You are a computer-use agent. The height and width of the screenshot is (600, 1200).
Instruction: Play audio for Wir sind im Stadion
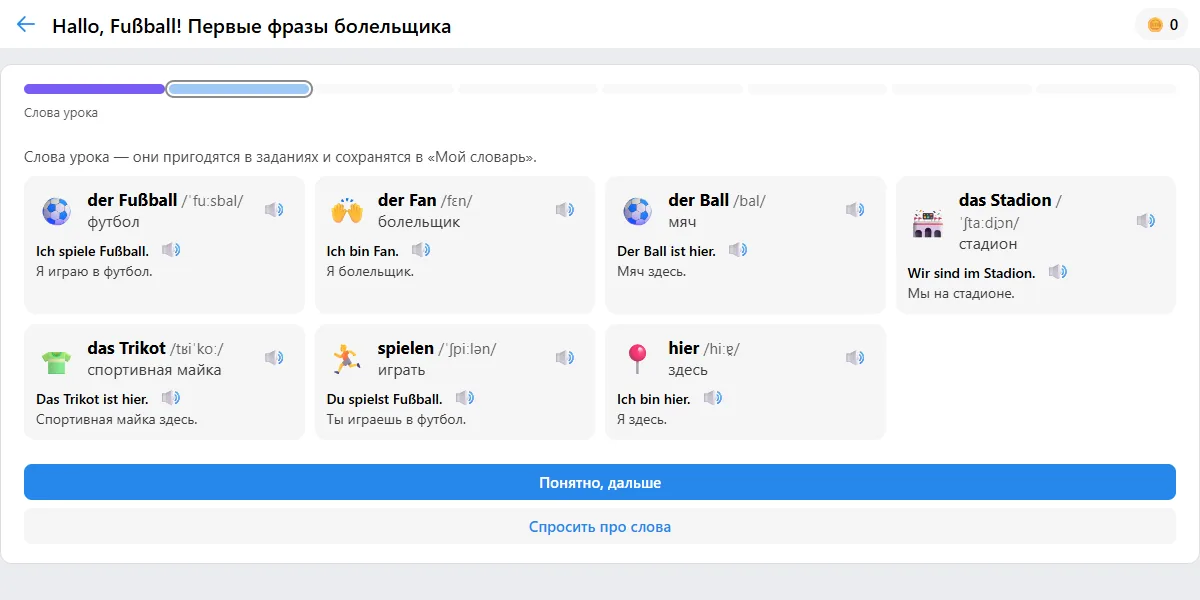(1058, 272)
